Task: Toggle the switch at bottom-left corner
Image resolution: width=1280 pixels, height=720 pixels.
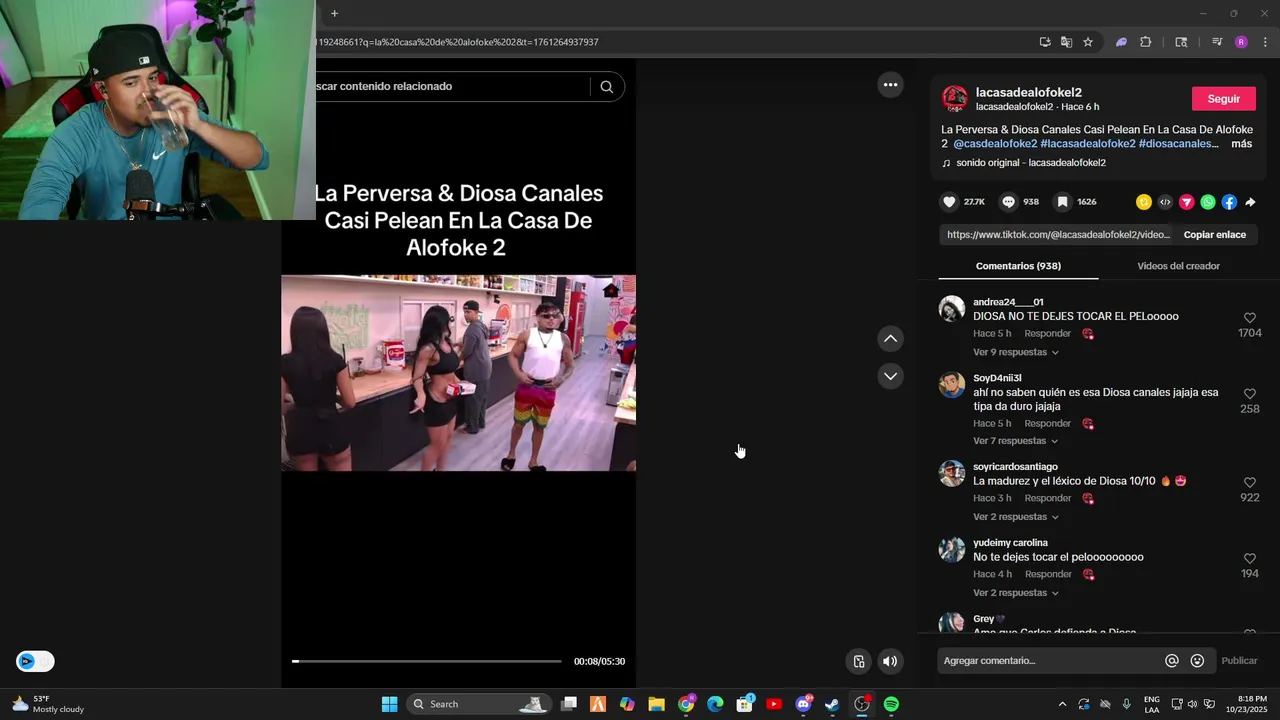Action: click(x=35, y=661)
